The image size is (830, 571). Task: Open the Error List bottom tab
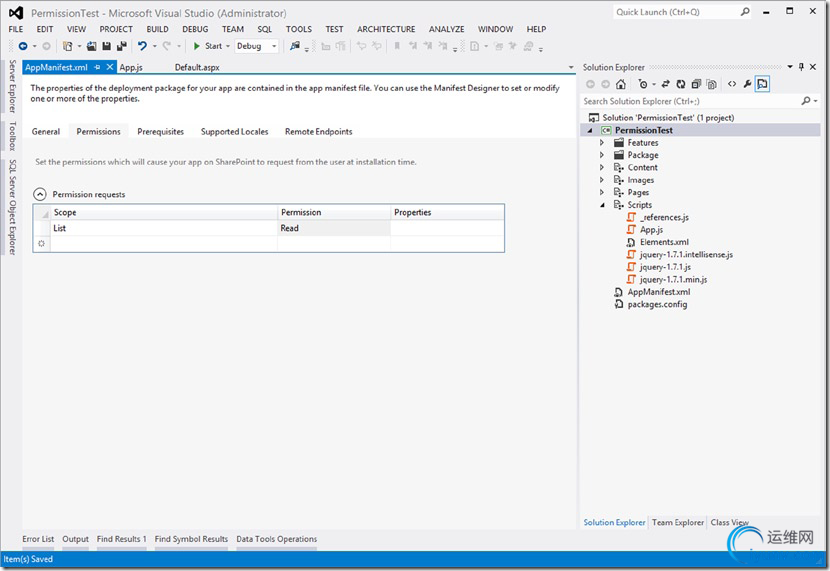point(38,539)
